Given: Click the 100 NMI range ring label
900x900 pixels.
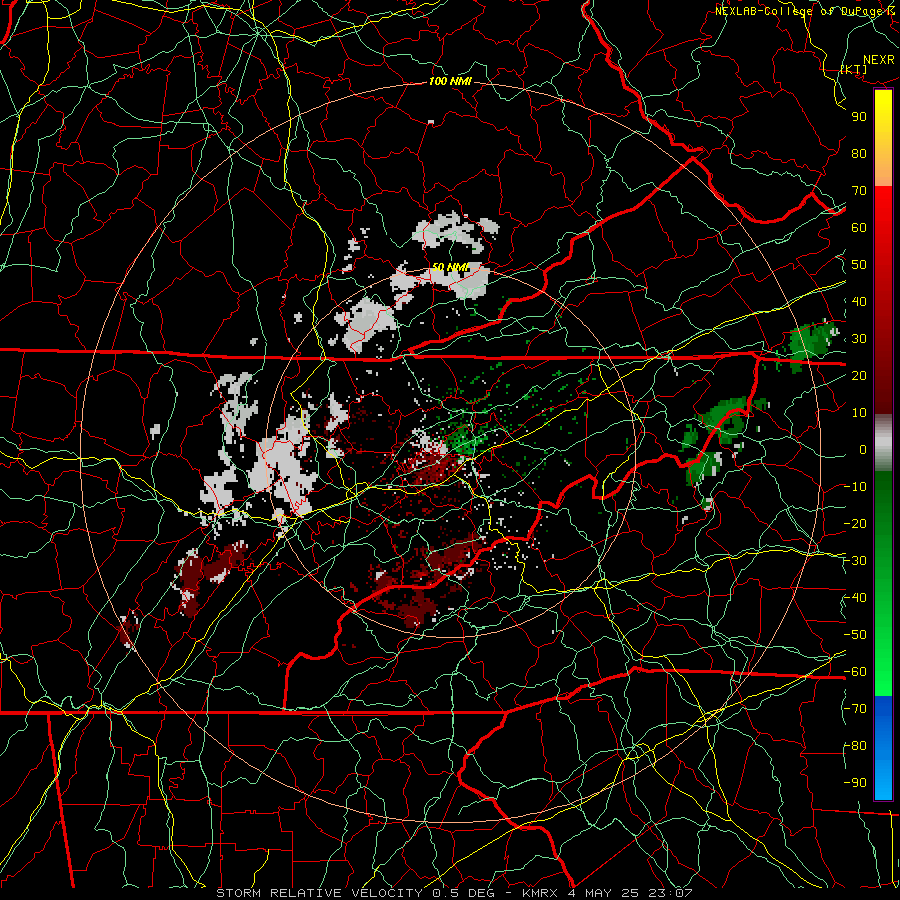Looking at the screenshot, I should (x=450, y=81).
